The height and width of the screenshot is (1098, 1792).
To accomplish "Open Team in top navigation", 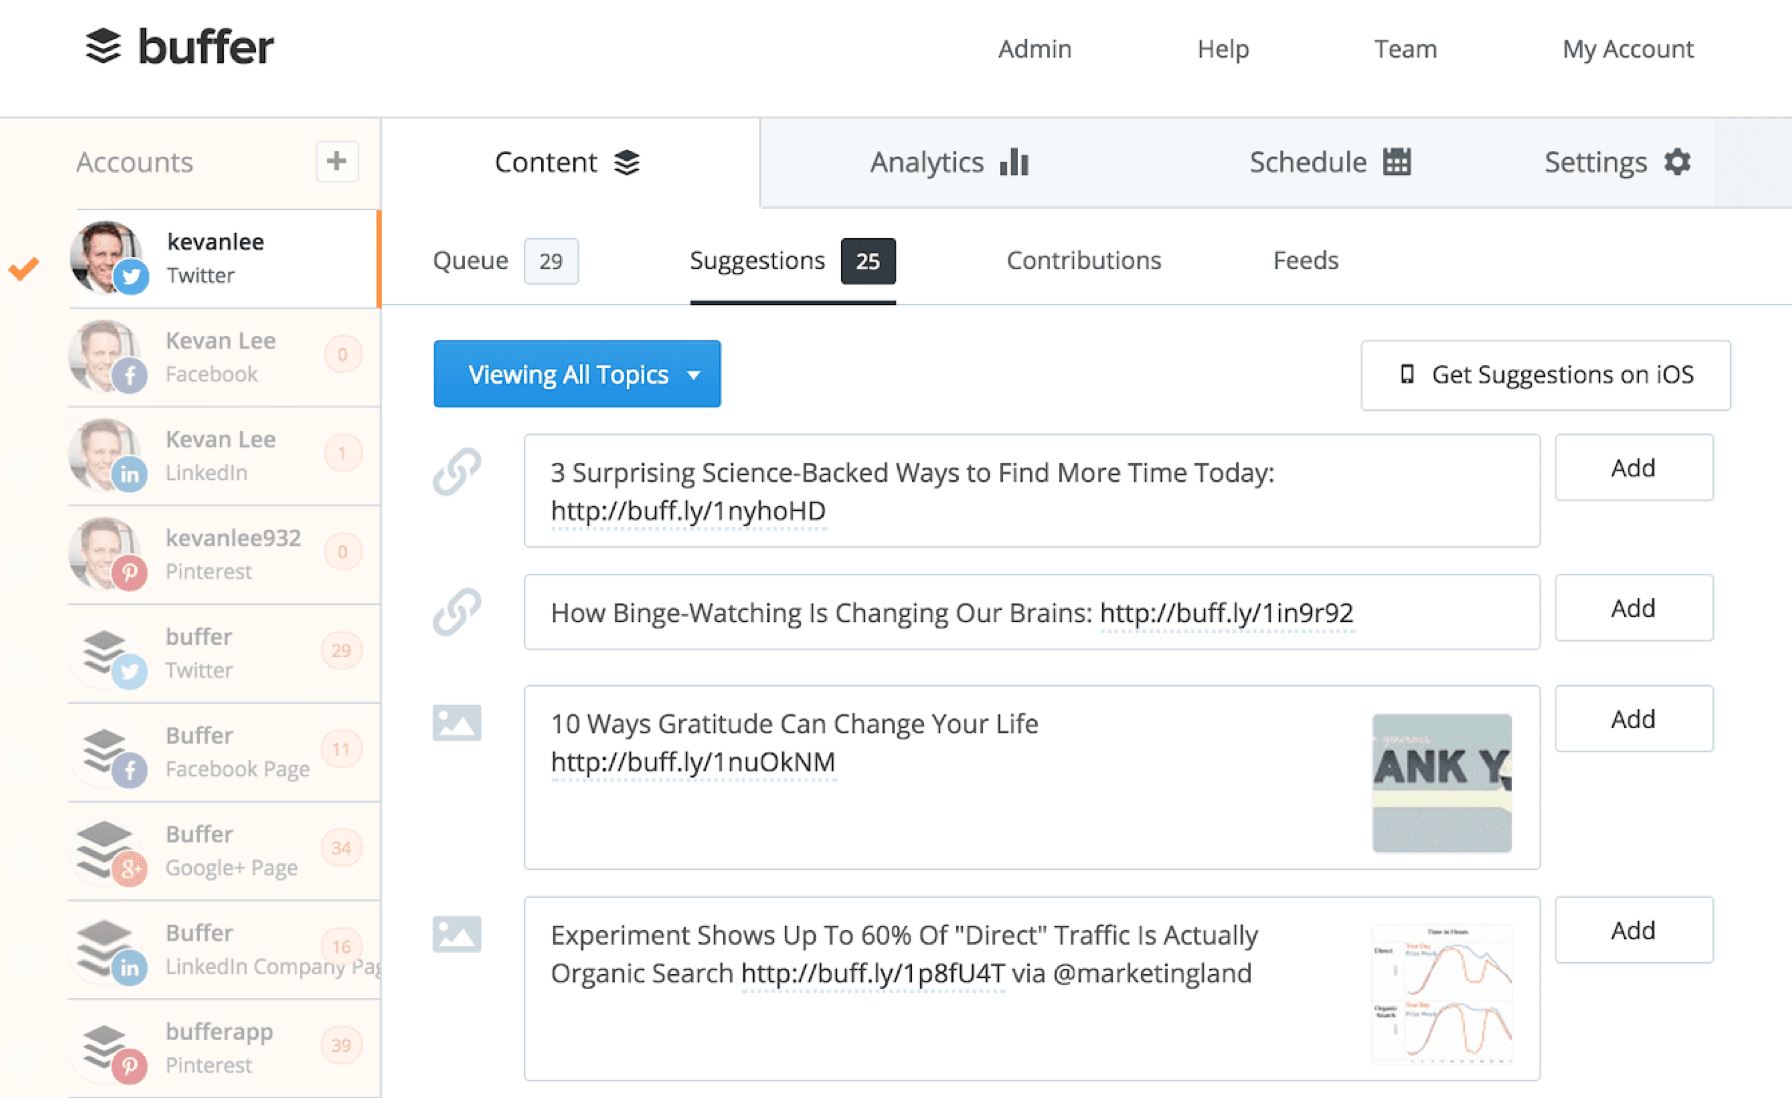I will [x=1405, y=49].
